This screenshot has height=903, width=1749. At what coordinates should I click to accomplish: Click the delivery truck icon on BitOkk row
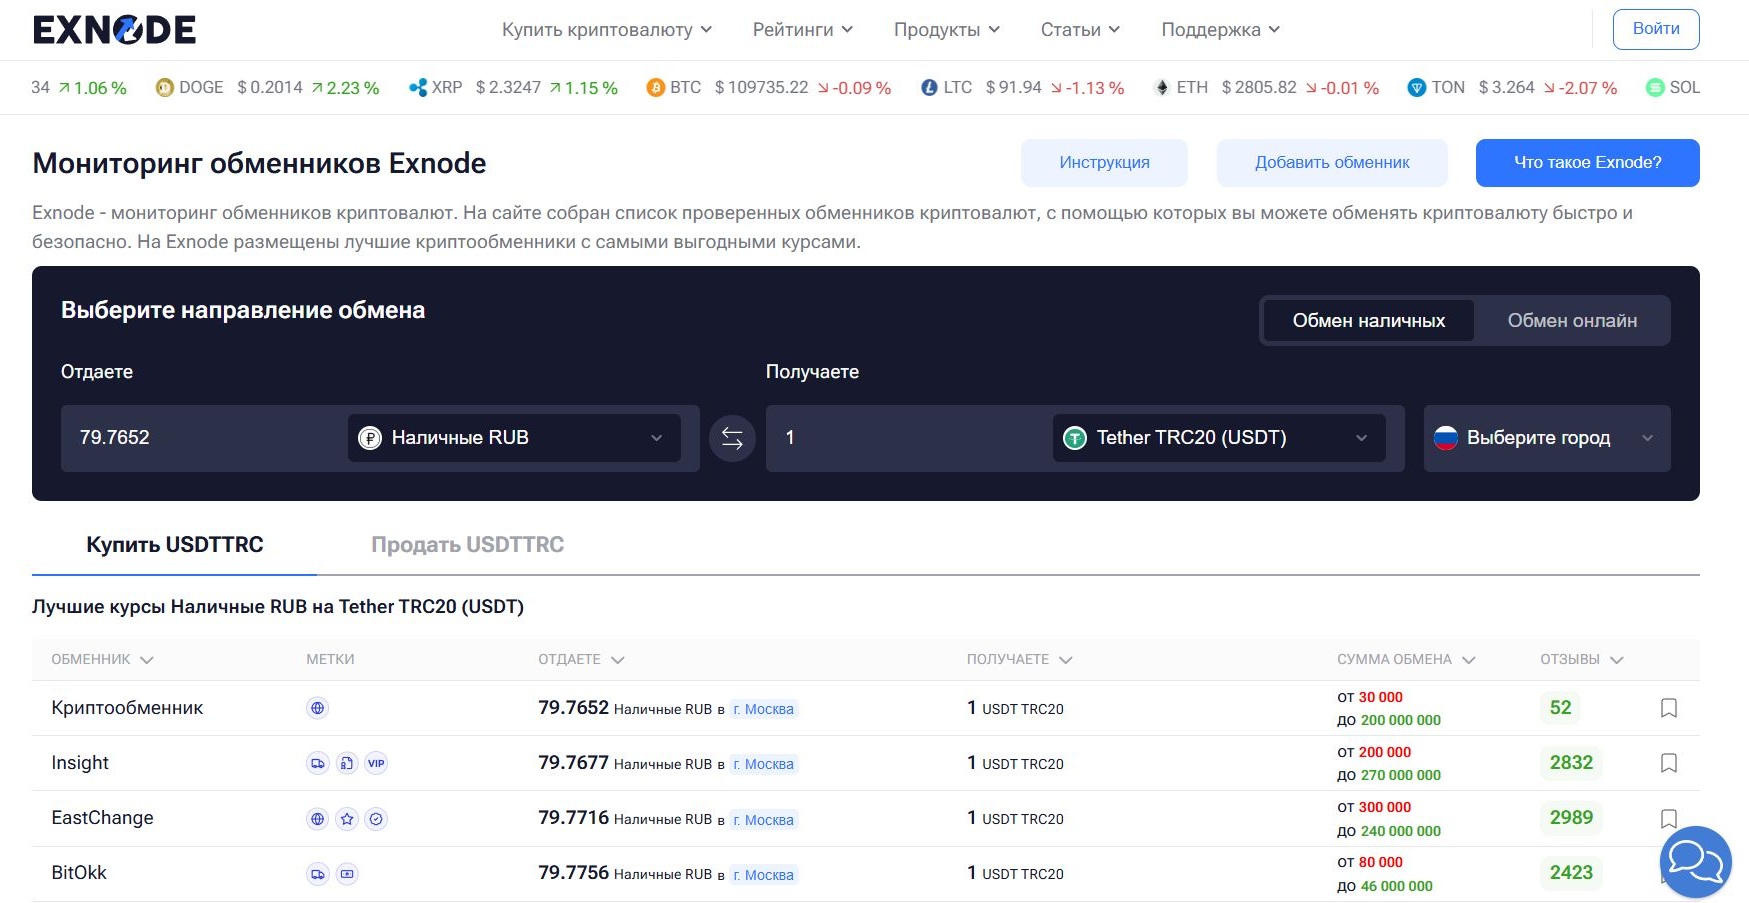pyautogui.click(x=318, y=872)
